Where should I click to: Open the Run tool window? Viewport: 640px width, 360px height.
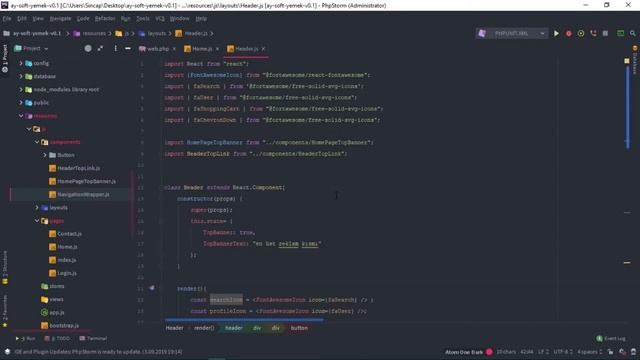tap(25, 338)
